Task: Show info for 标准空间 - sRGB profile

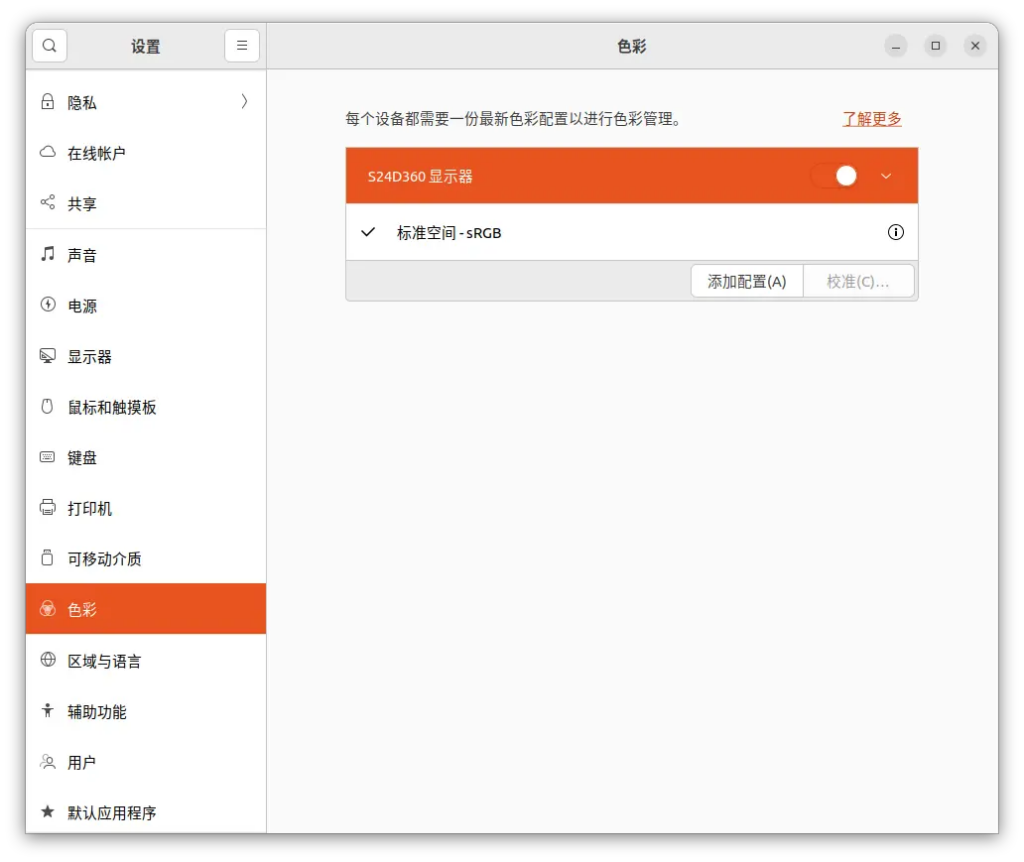Action: click(895, 232)
